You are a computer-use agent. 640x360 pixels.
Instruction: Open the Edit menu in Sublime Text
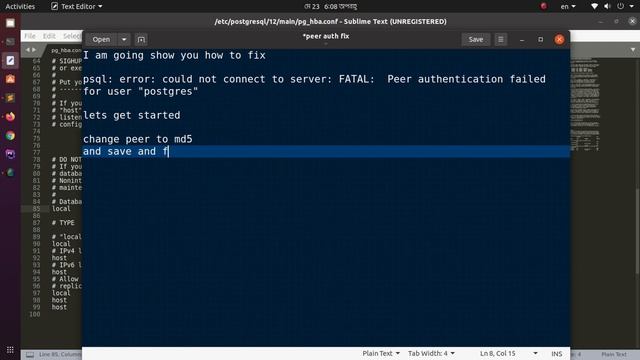coord(49,36)
